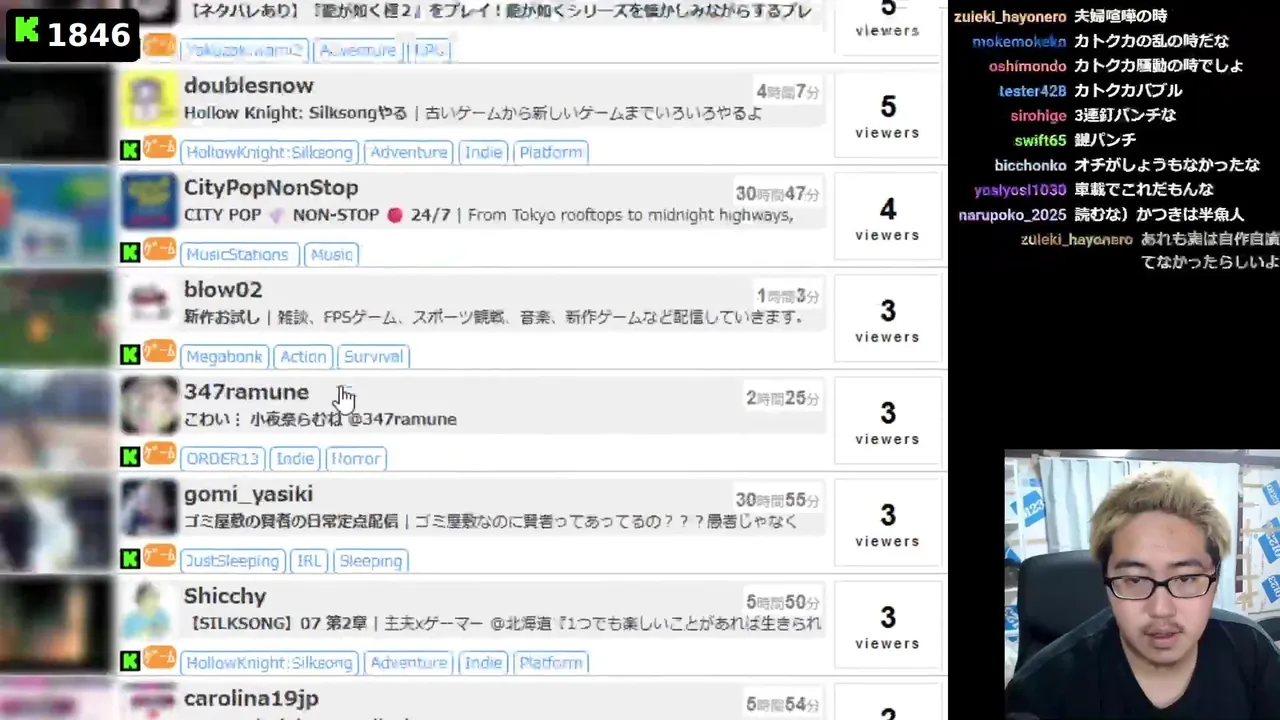Click the Kick K icon in blow02 row

point(130,355)
